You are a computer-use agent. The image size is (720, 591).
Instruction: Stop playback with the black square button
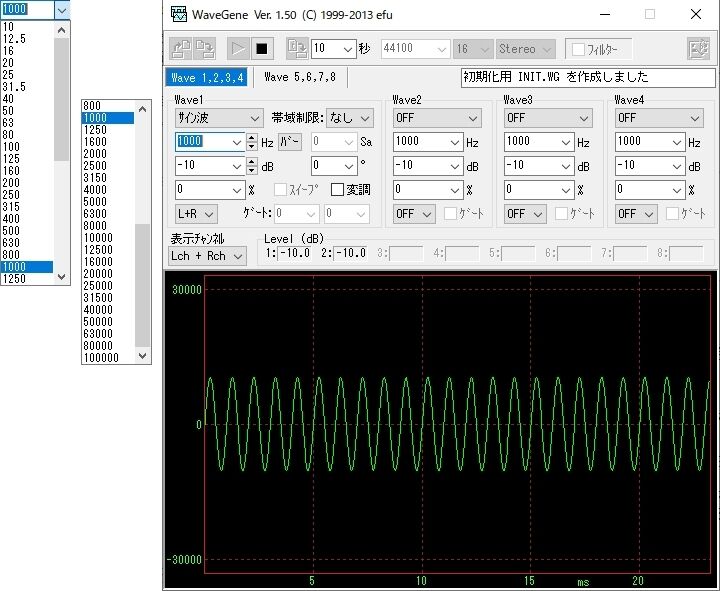tap(262, 49)
